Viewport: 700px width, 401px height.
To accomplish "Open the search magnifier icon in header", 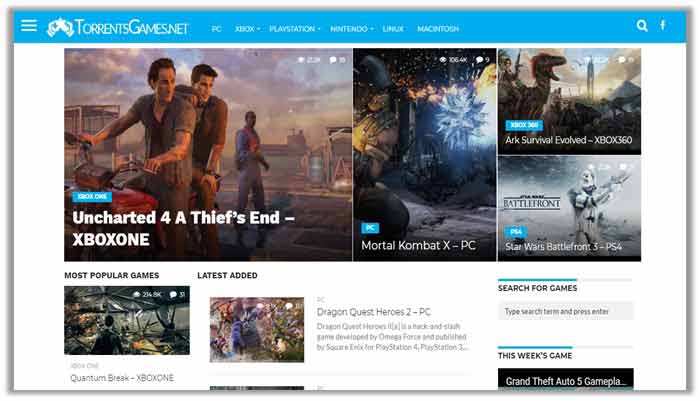I will coord(642,26).
